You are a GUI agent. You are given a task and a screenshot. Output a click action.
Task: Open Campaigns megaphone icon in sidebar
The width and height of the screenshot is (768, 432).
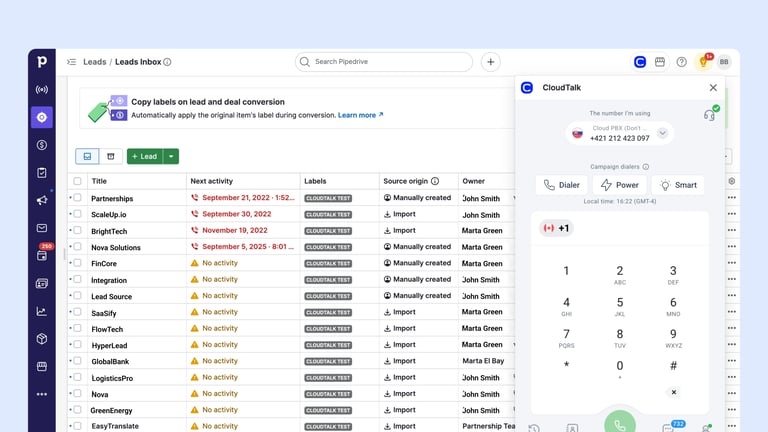coord(42,200)
